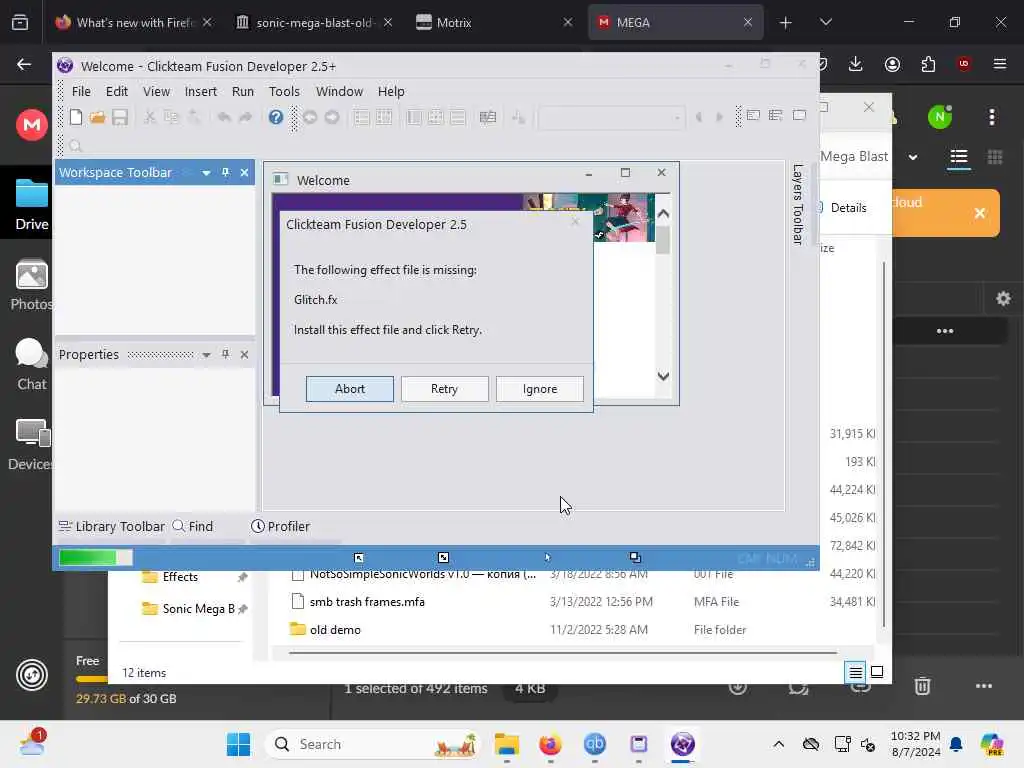Screen dimensions: 1024x768
Task: Pin the Workspace Toolbar panel
Action: coord(225,172)
